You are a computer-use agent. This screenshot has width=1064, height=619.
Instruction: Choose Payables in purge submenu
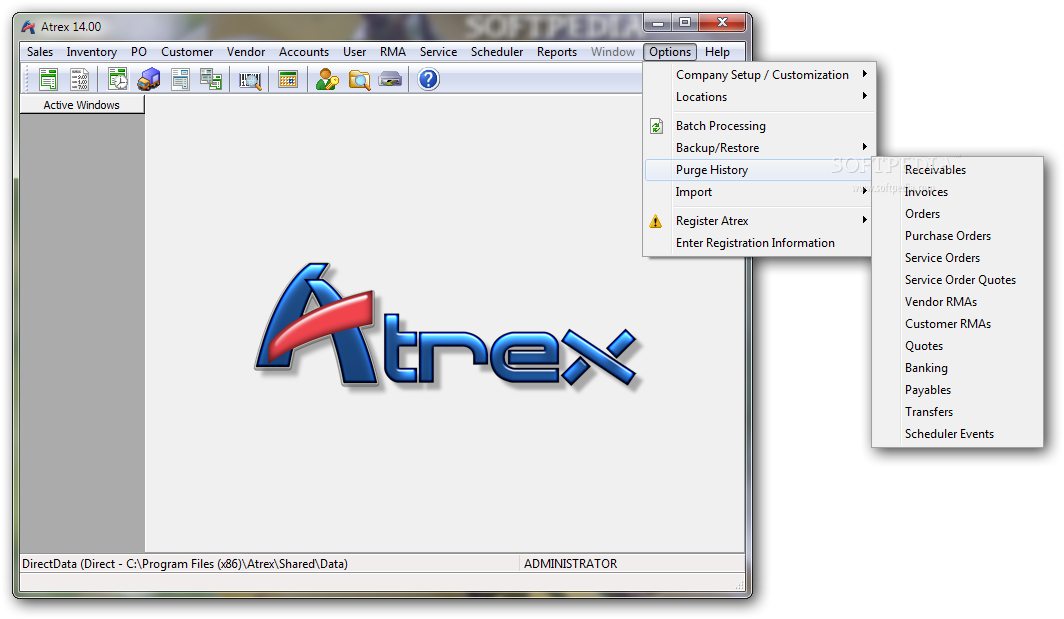957,390
